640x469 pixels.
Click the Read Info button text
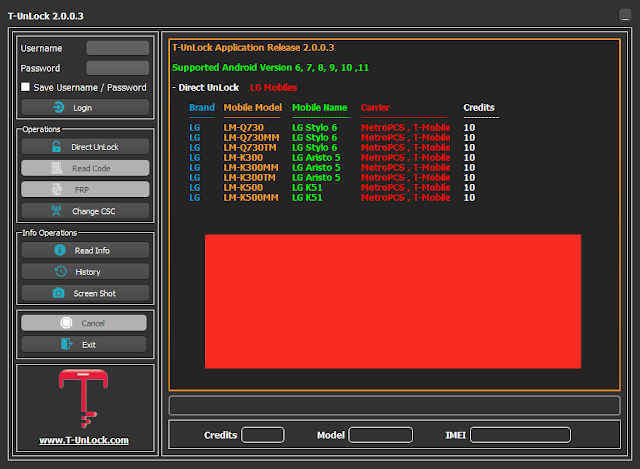coord(92,251)
